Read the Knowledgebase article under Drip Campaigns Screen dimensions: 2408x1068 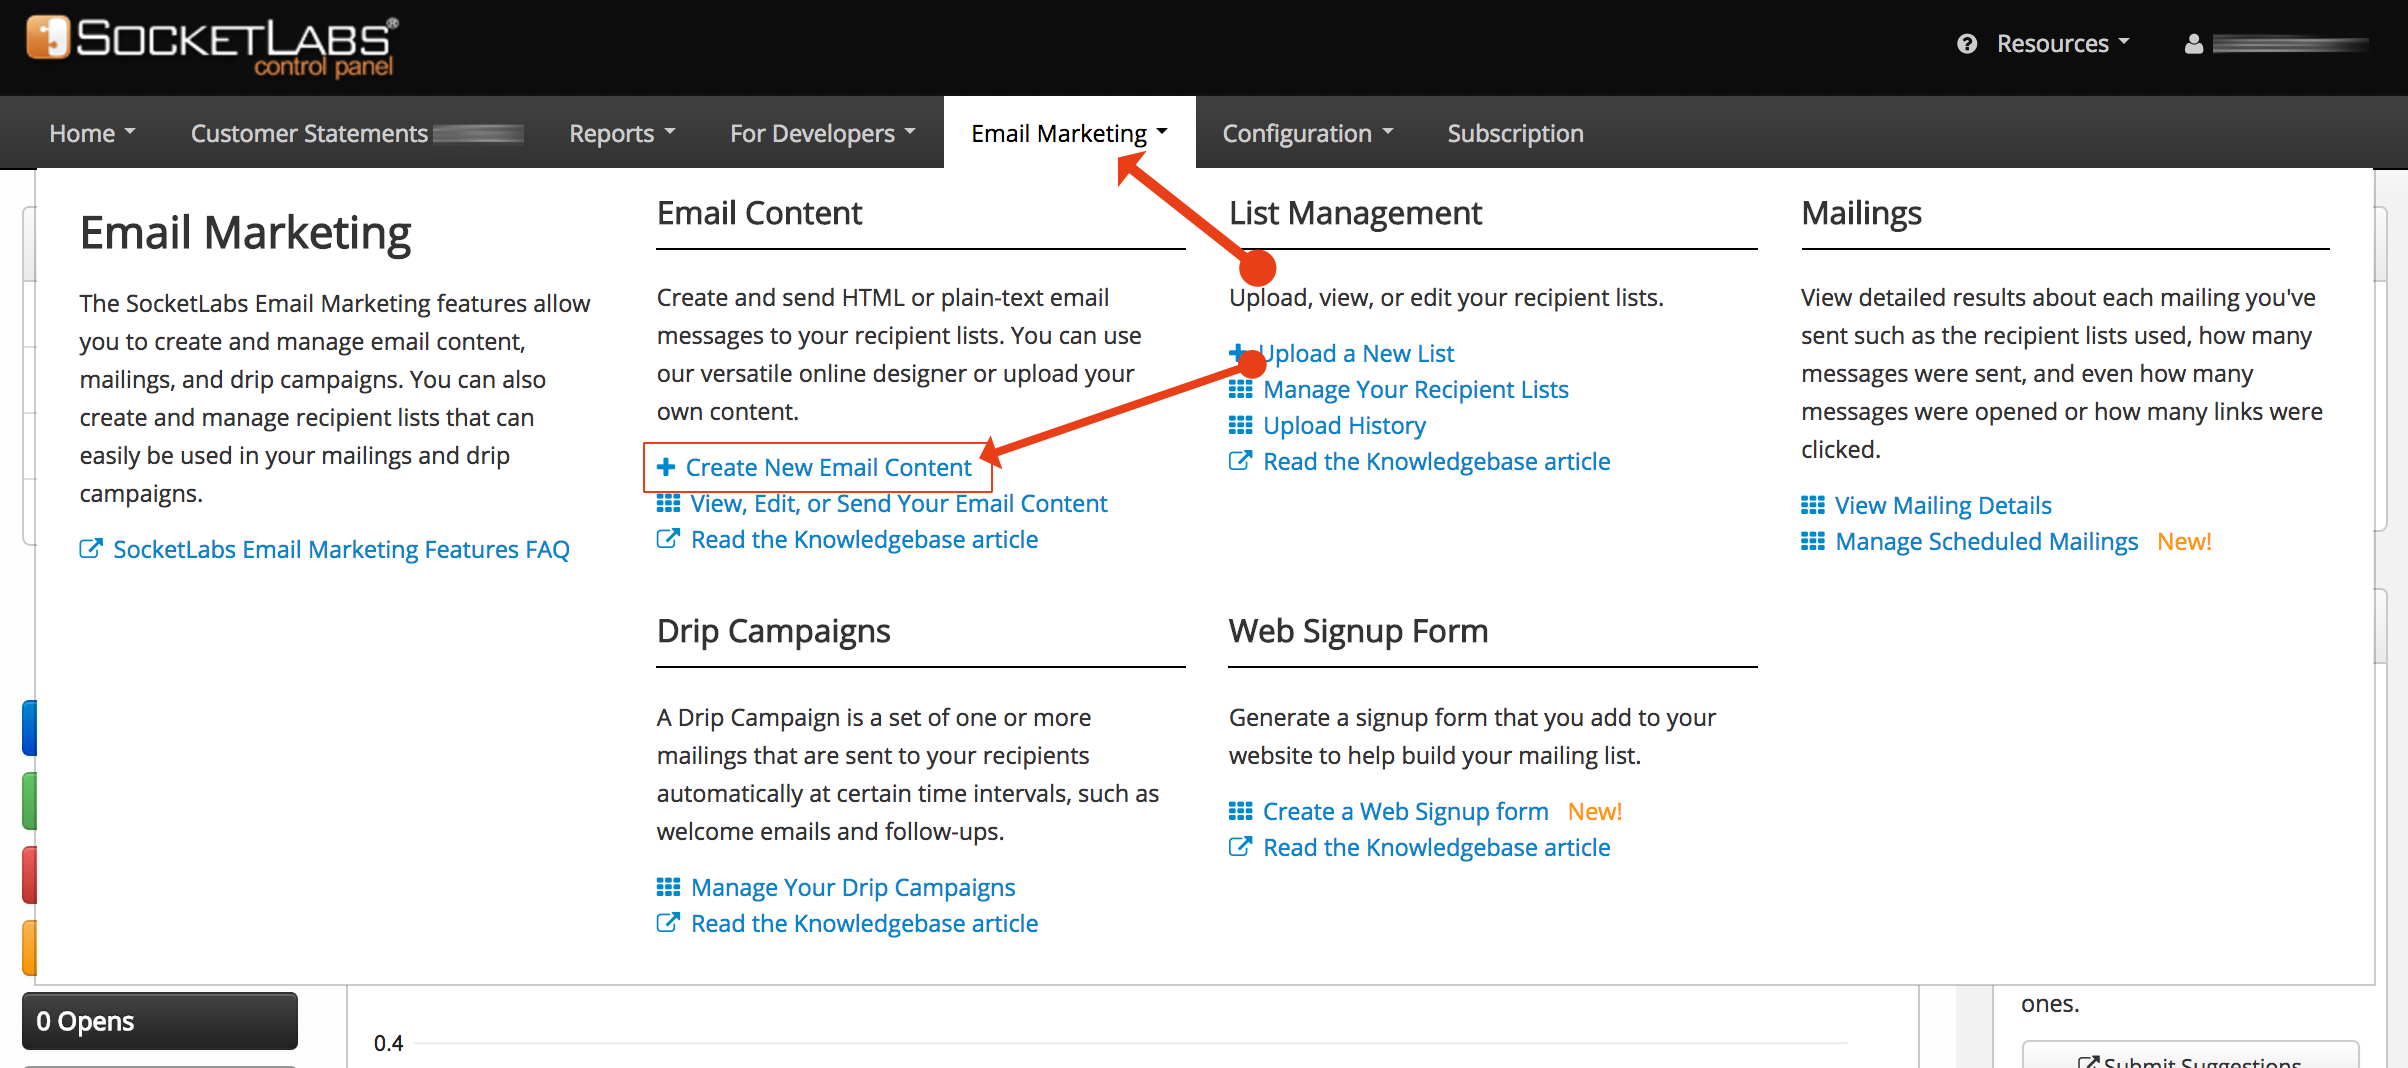[x=864, y=923]
